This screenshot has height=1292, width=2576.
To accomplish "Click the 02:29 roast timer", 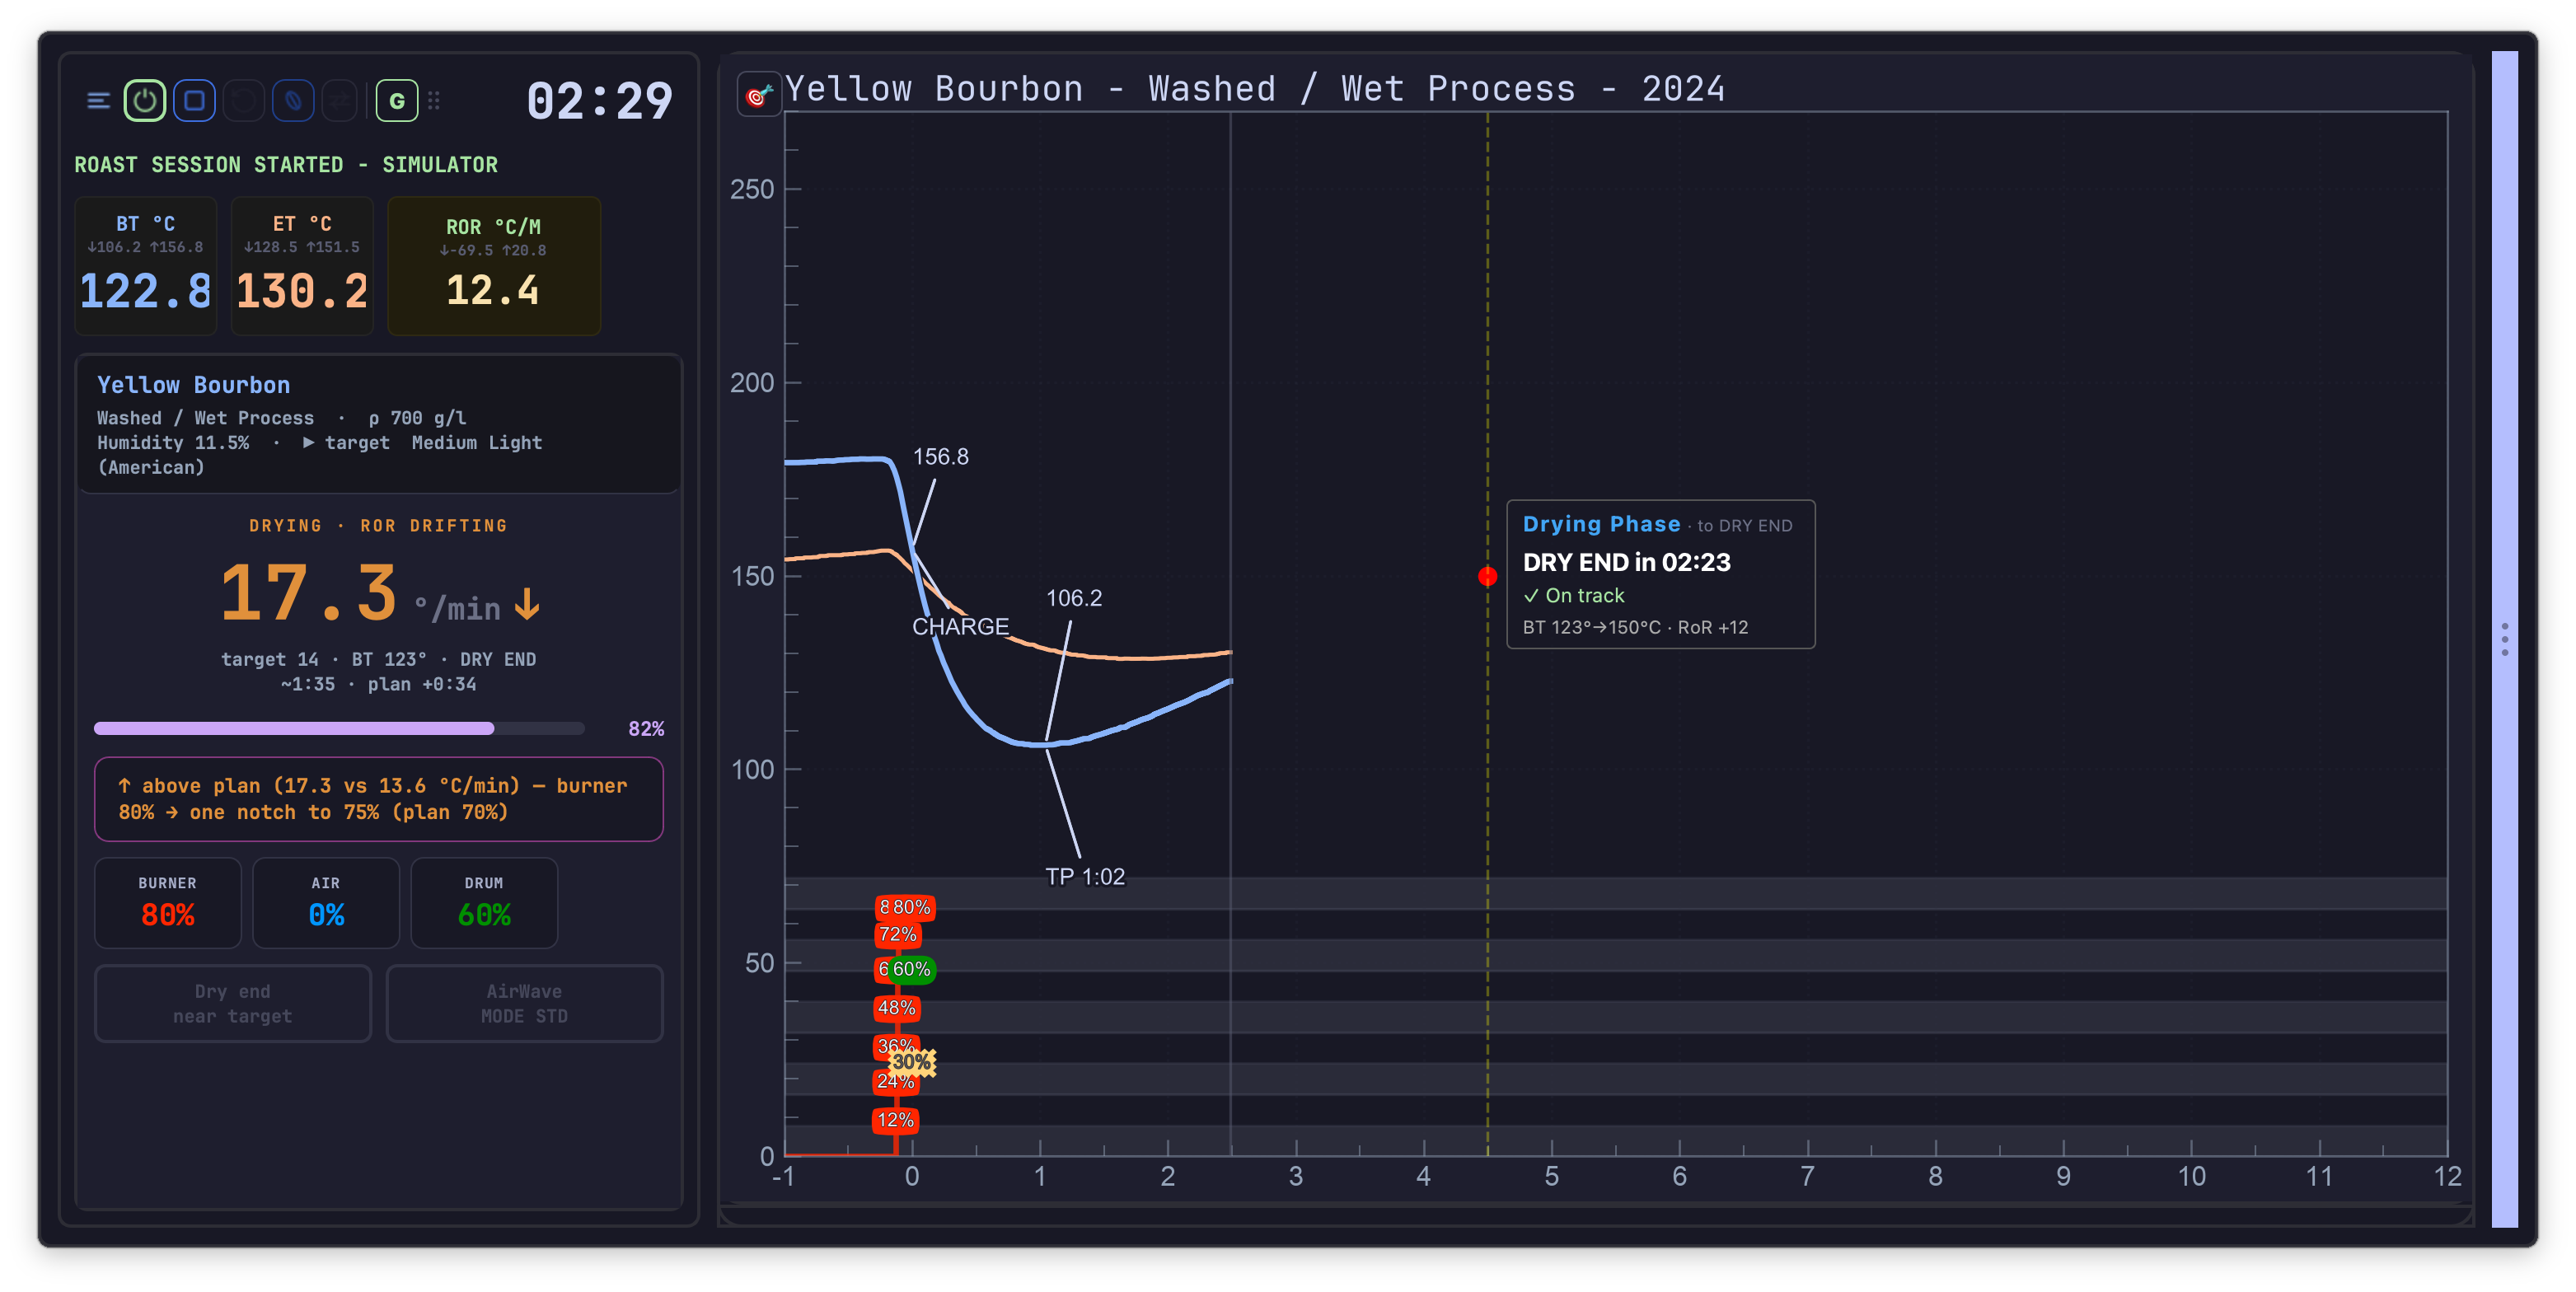I will click(600, 101).
